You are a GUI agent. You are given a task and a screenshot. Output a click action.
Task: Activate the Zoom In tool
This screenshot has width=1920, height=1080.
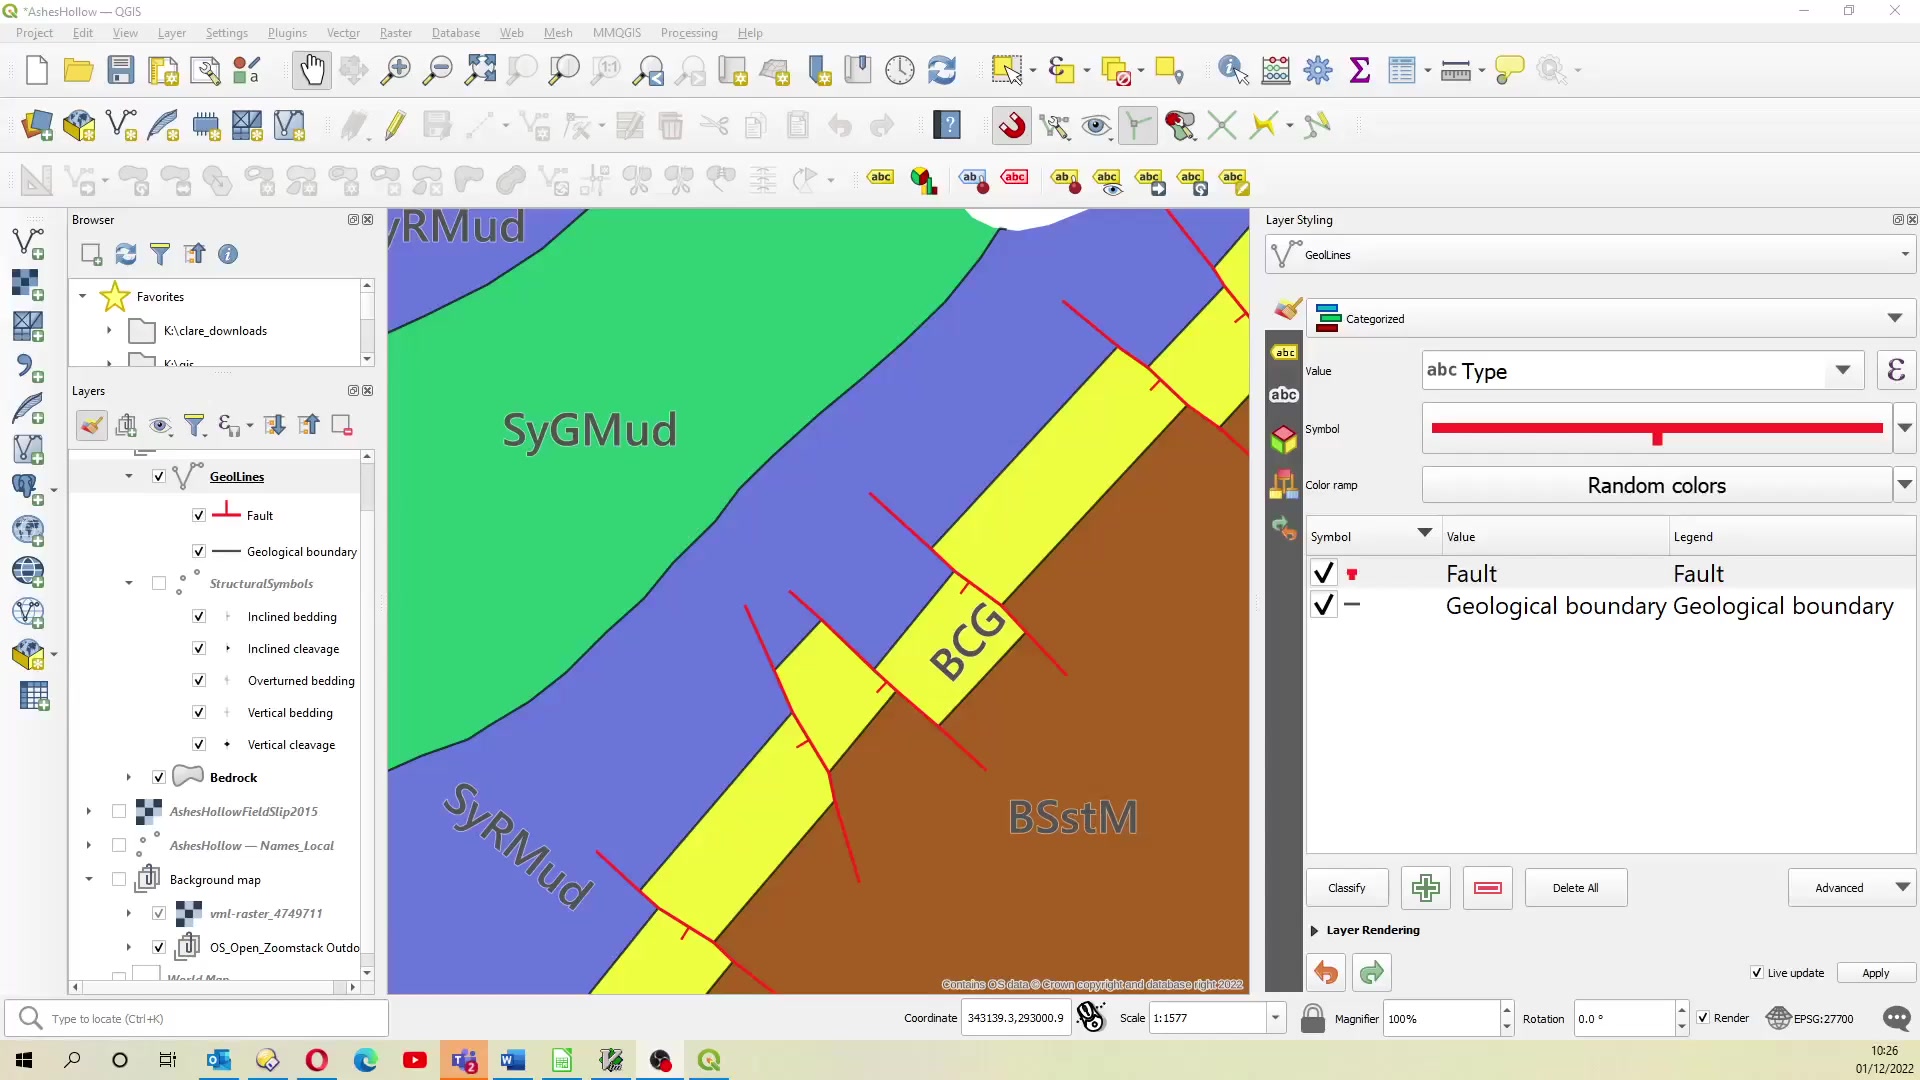tap(395, 70)
